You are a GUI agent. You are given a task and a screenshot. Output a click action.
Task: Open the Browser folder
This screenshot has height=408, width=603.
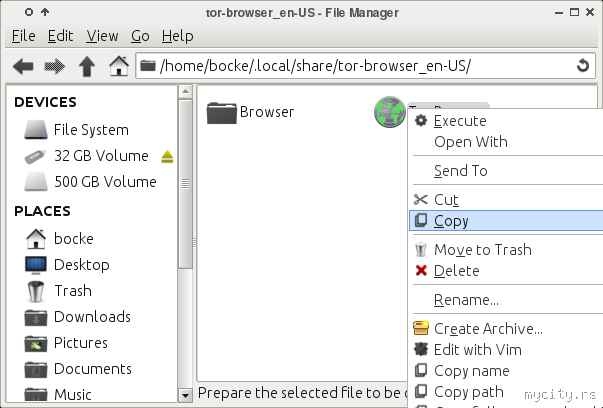point(251,112)
